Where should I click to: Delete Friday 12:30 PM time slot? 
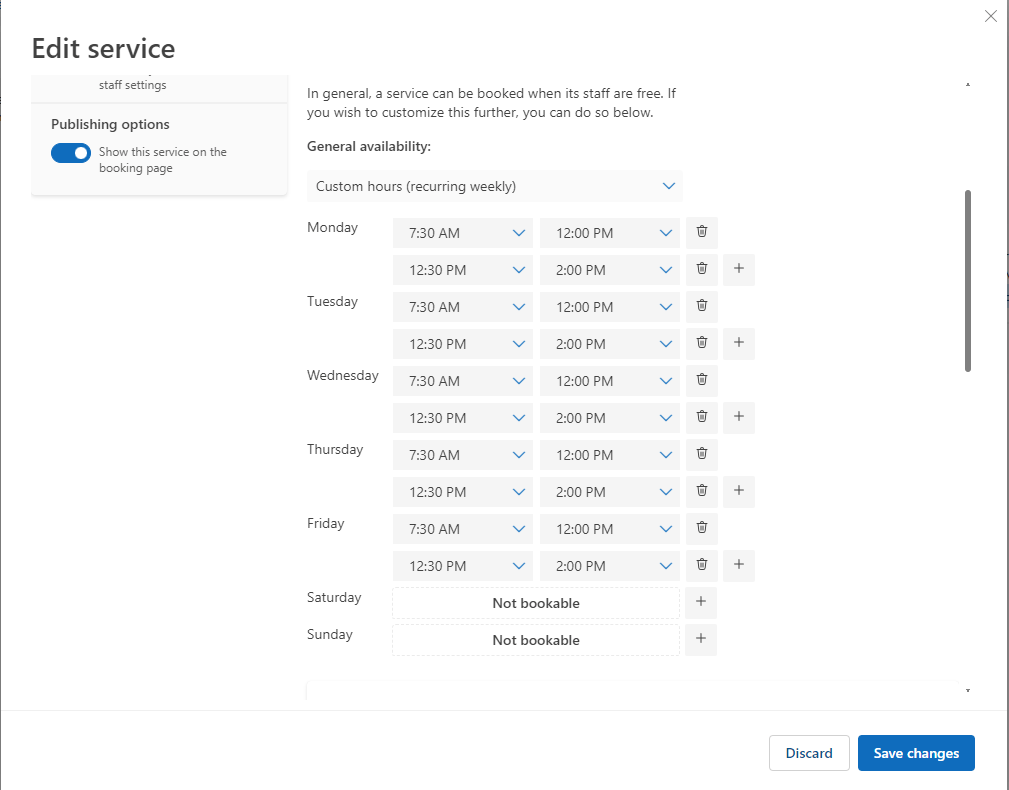click(701, 565)
